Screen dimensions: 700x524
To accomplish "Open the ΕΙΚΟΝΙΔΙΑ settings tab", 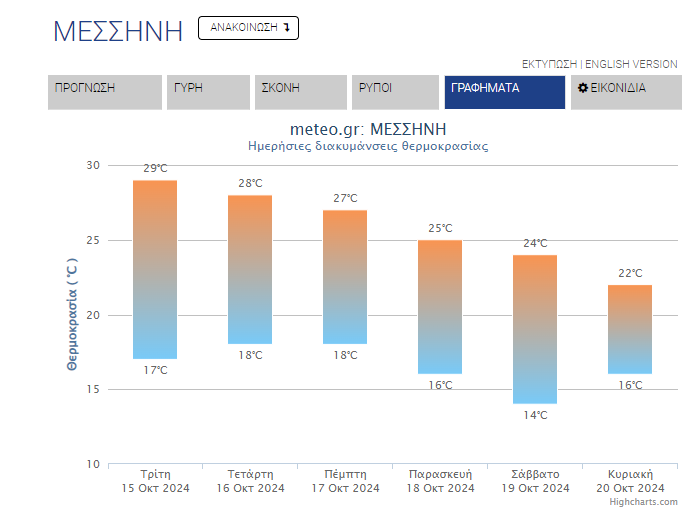I will pyautogui.click(x=626, y=92).
